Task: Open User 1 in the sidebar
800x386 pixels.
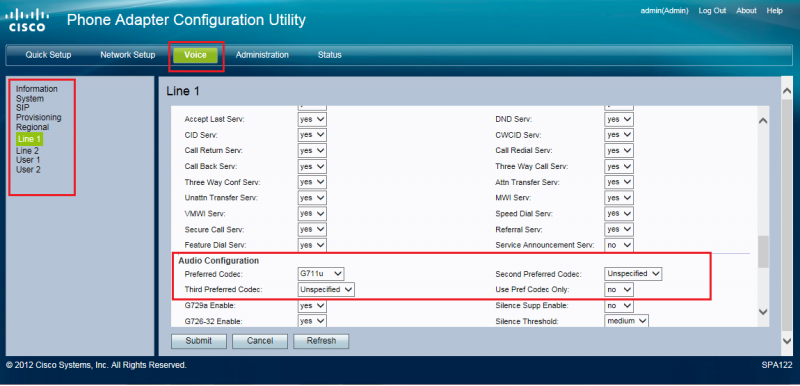Action: (x=28, y=160)
